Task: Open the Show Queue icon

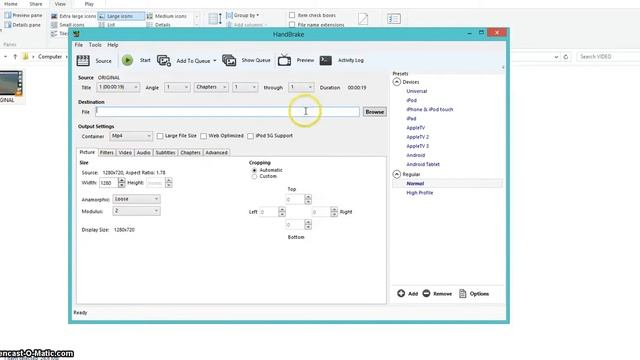Action: [x=229, y=60]
